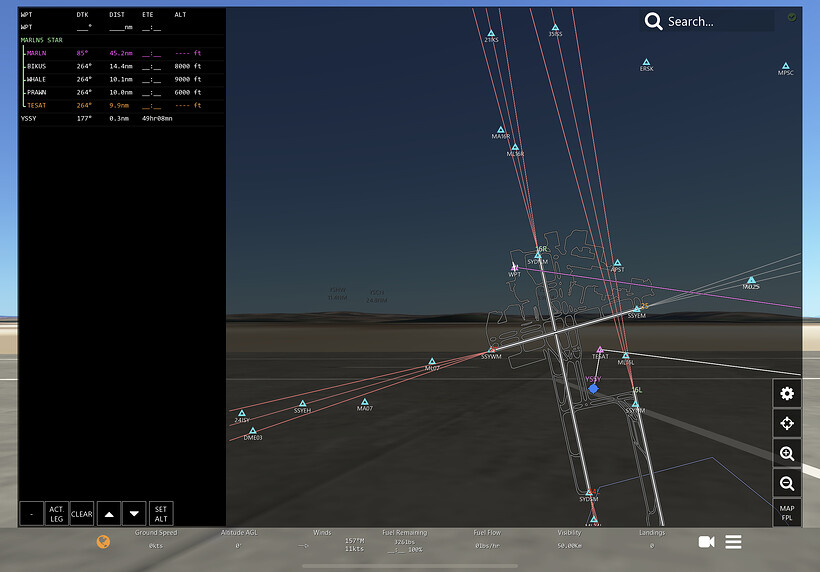820x572 pixels.
Task: Tap the SSYEH fix triangle
Action: coord(302,404)
